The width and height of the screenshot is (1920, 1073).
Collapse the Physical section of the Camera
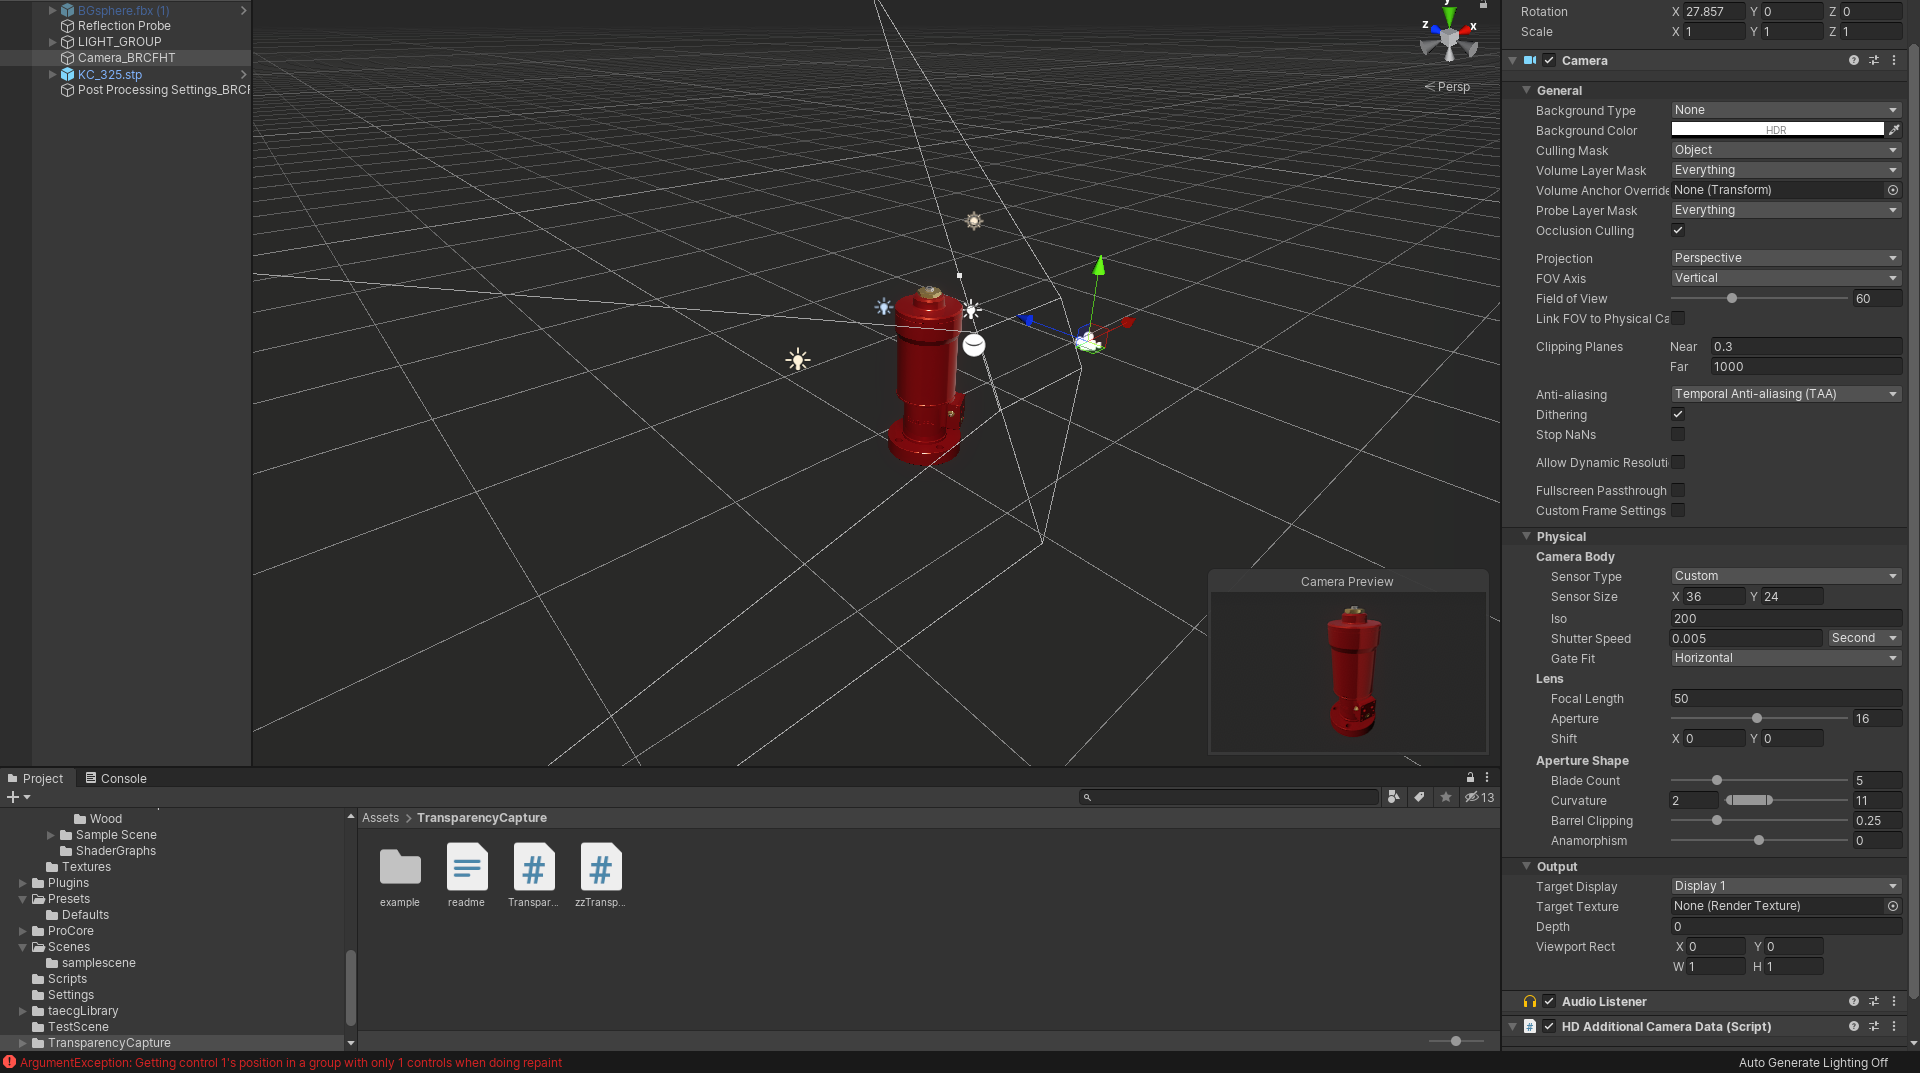click(1525, 536)
